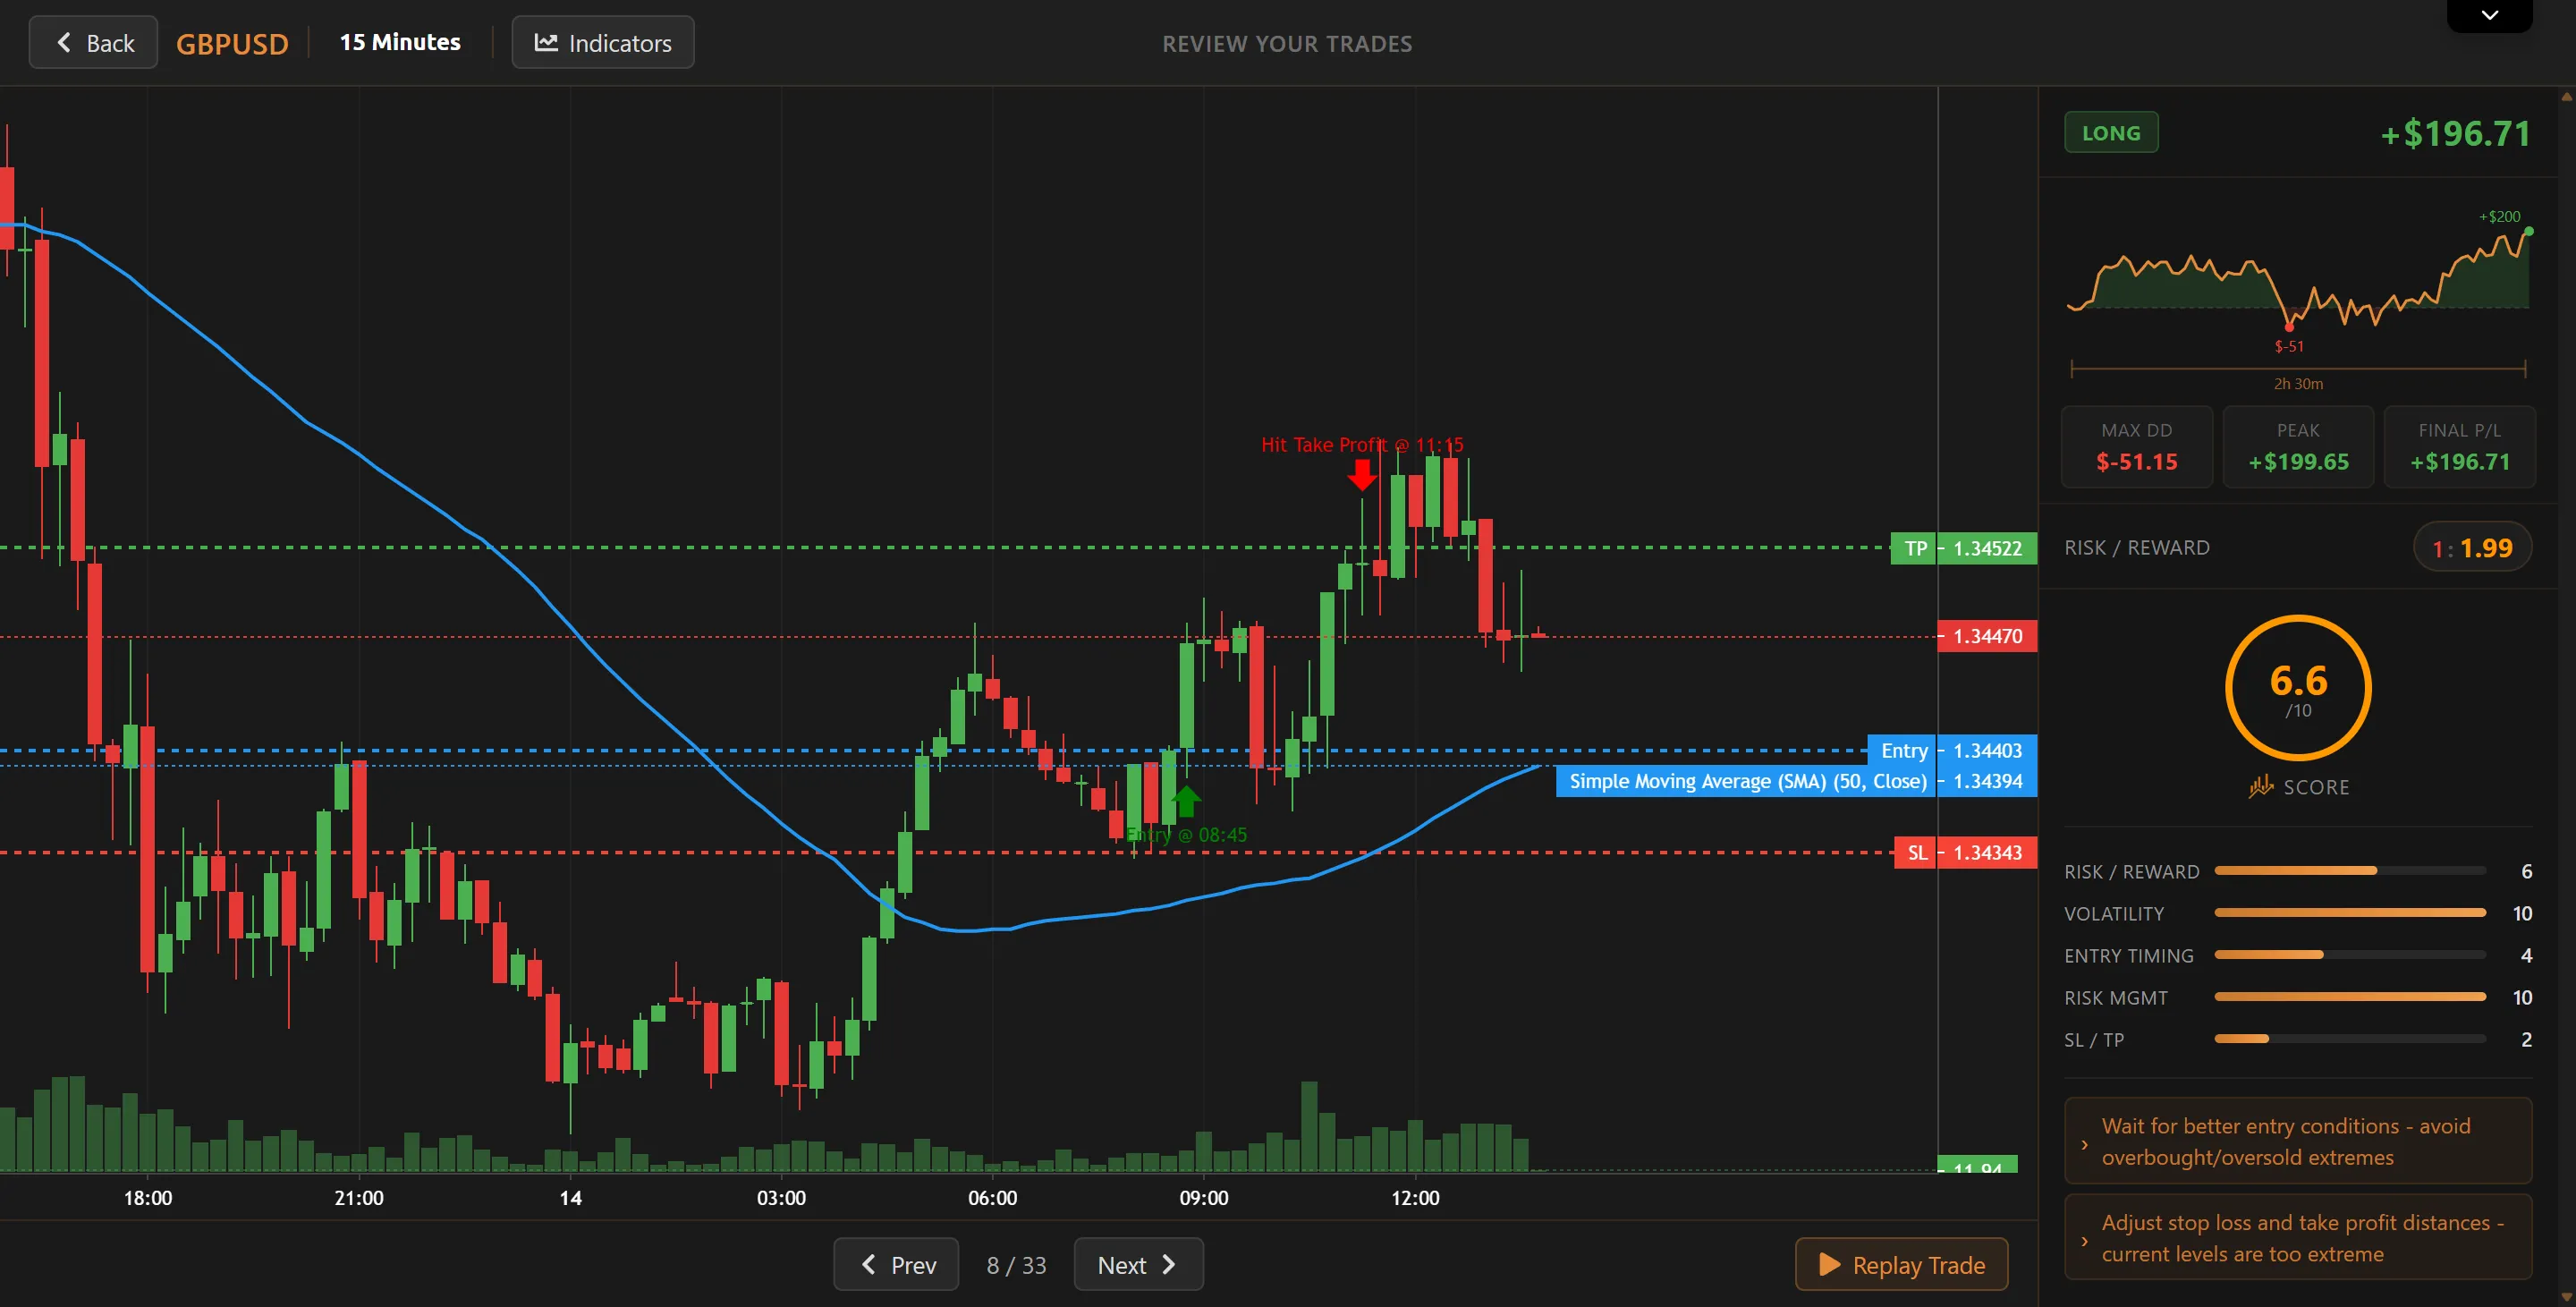Image resolution: width=2576 pixels, height=1307 pixels.
Task: Click the current price 1.34470 tag
Action: click(1987, 636)
